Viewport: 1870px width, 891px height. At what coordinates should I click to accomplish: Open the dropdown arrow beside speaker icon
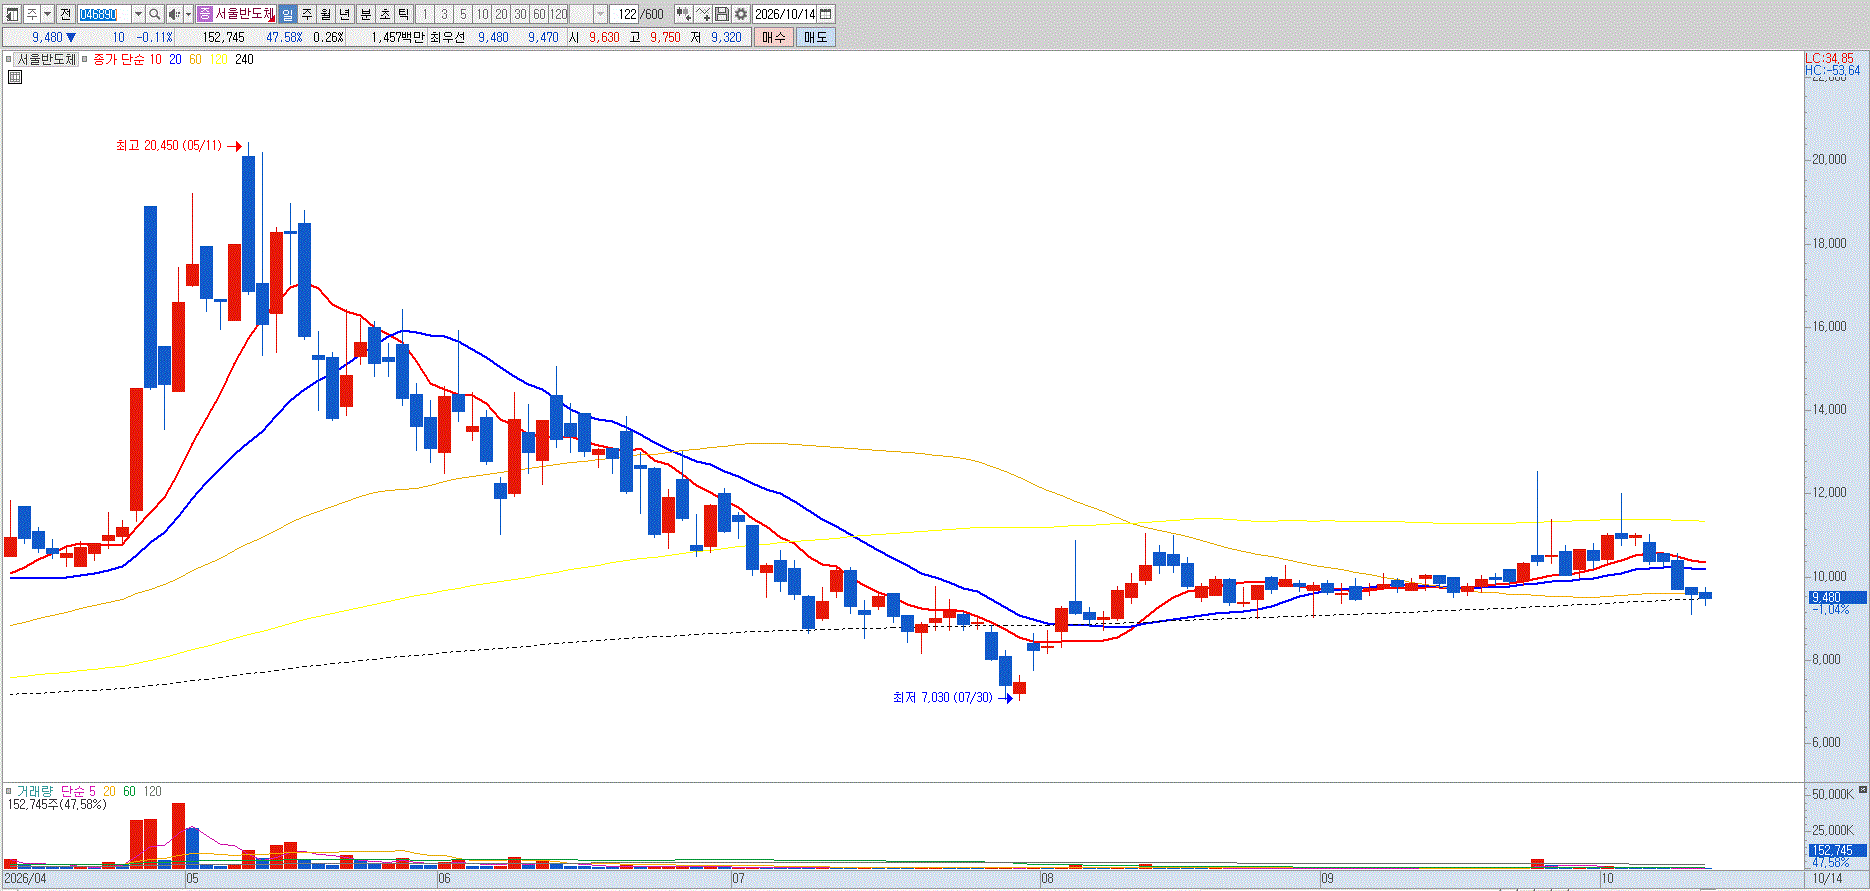pos(188,14)
